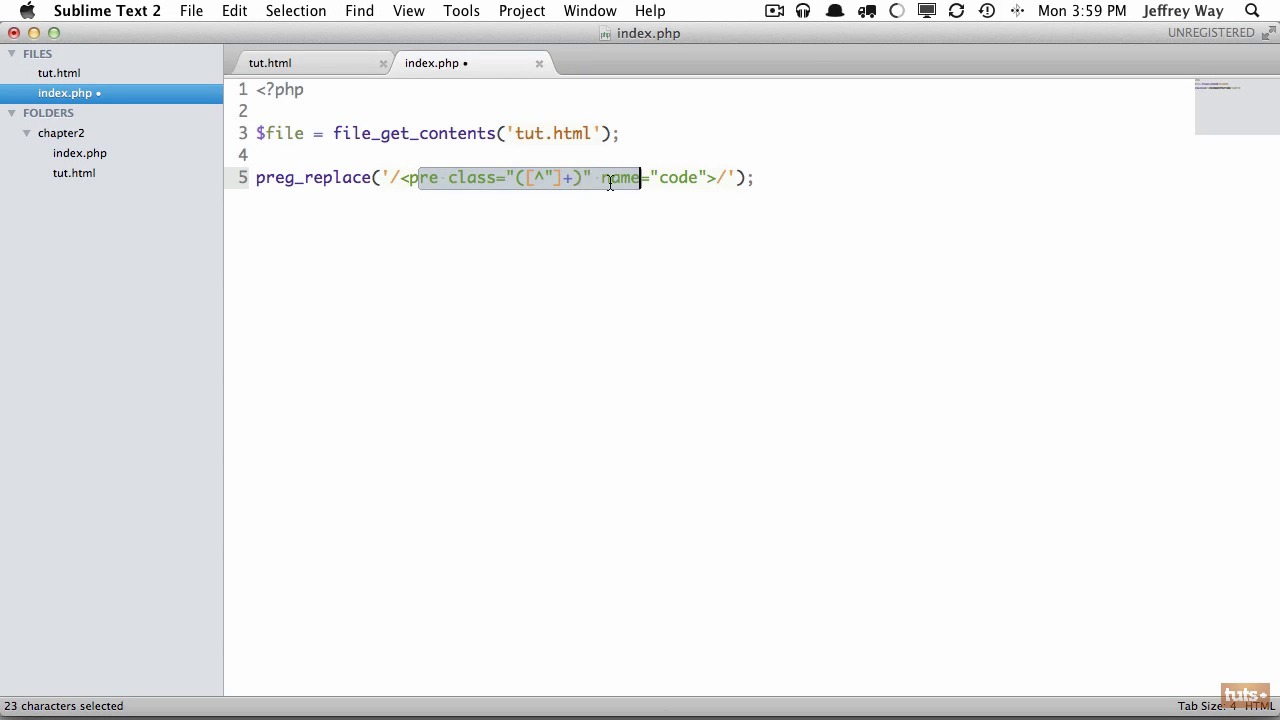Open the Project menu
This screenshot has width=1280, height=720.
(x=522, y=11)
